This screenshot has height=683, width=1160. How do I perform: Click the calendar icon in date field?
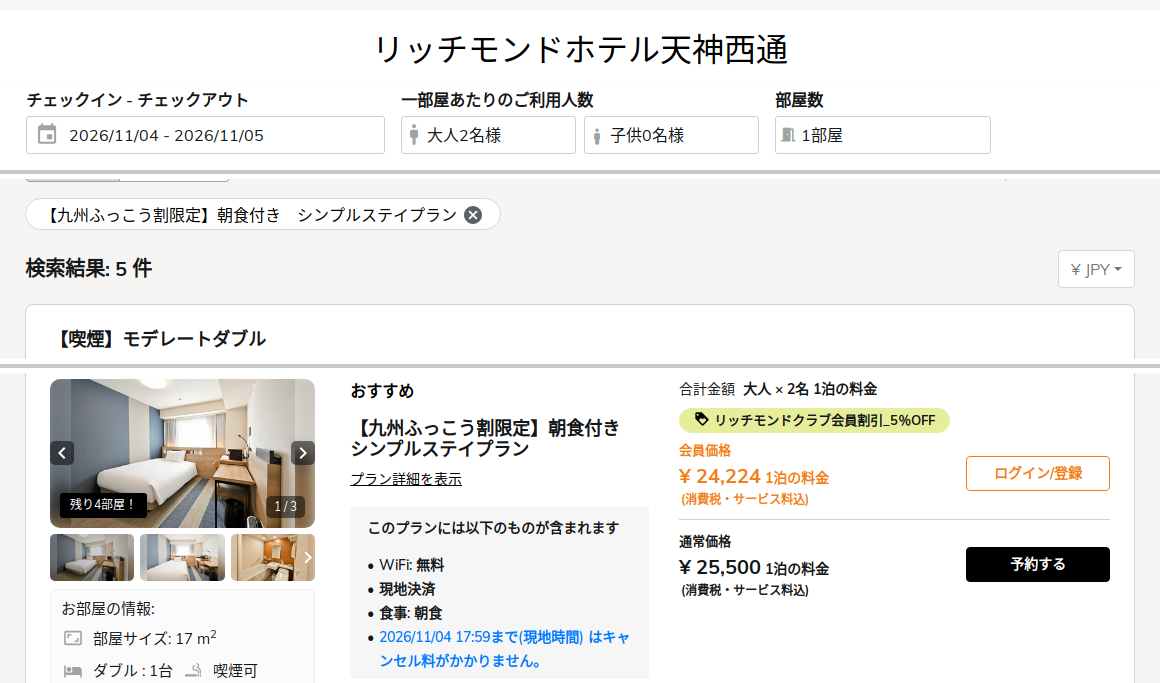point(47,134)
